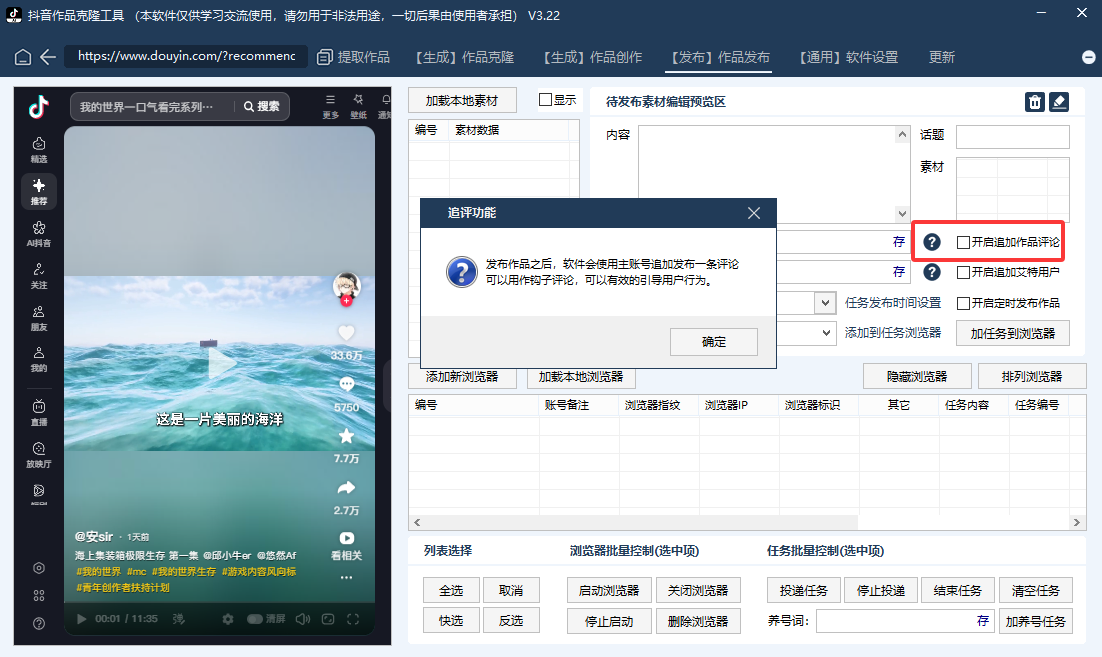Click the 全选 button
This screenshot has width=1102, height=657.
(451, 590)
